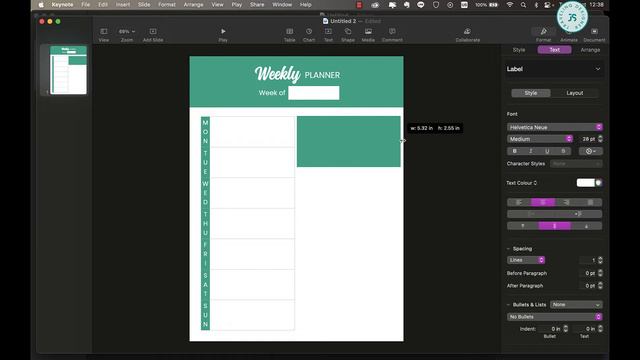Screen dimensions: 640x360
Task: Select slide 1 thumbnail in navigator
Action: pos(68,70)
